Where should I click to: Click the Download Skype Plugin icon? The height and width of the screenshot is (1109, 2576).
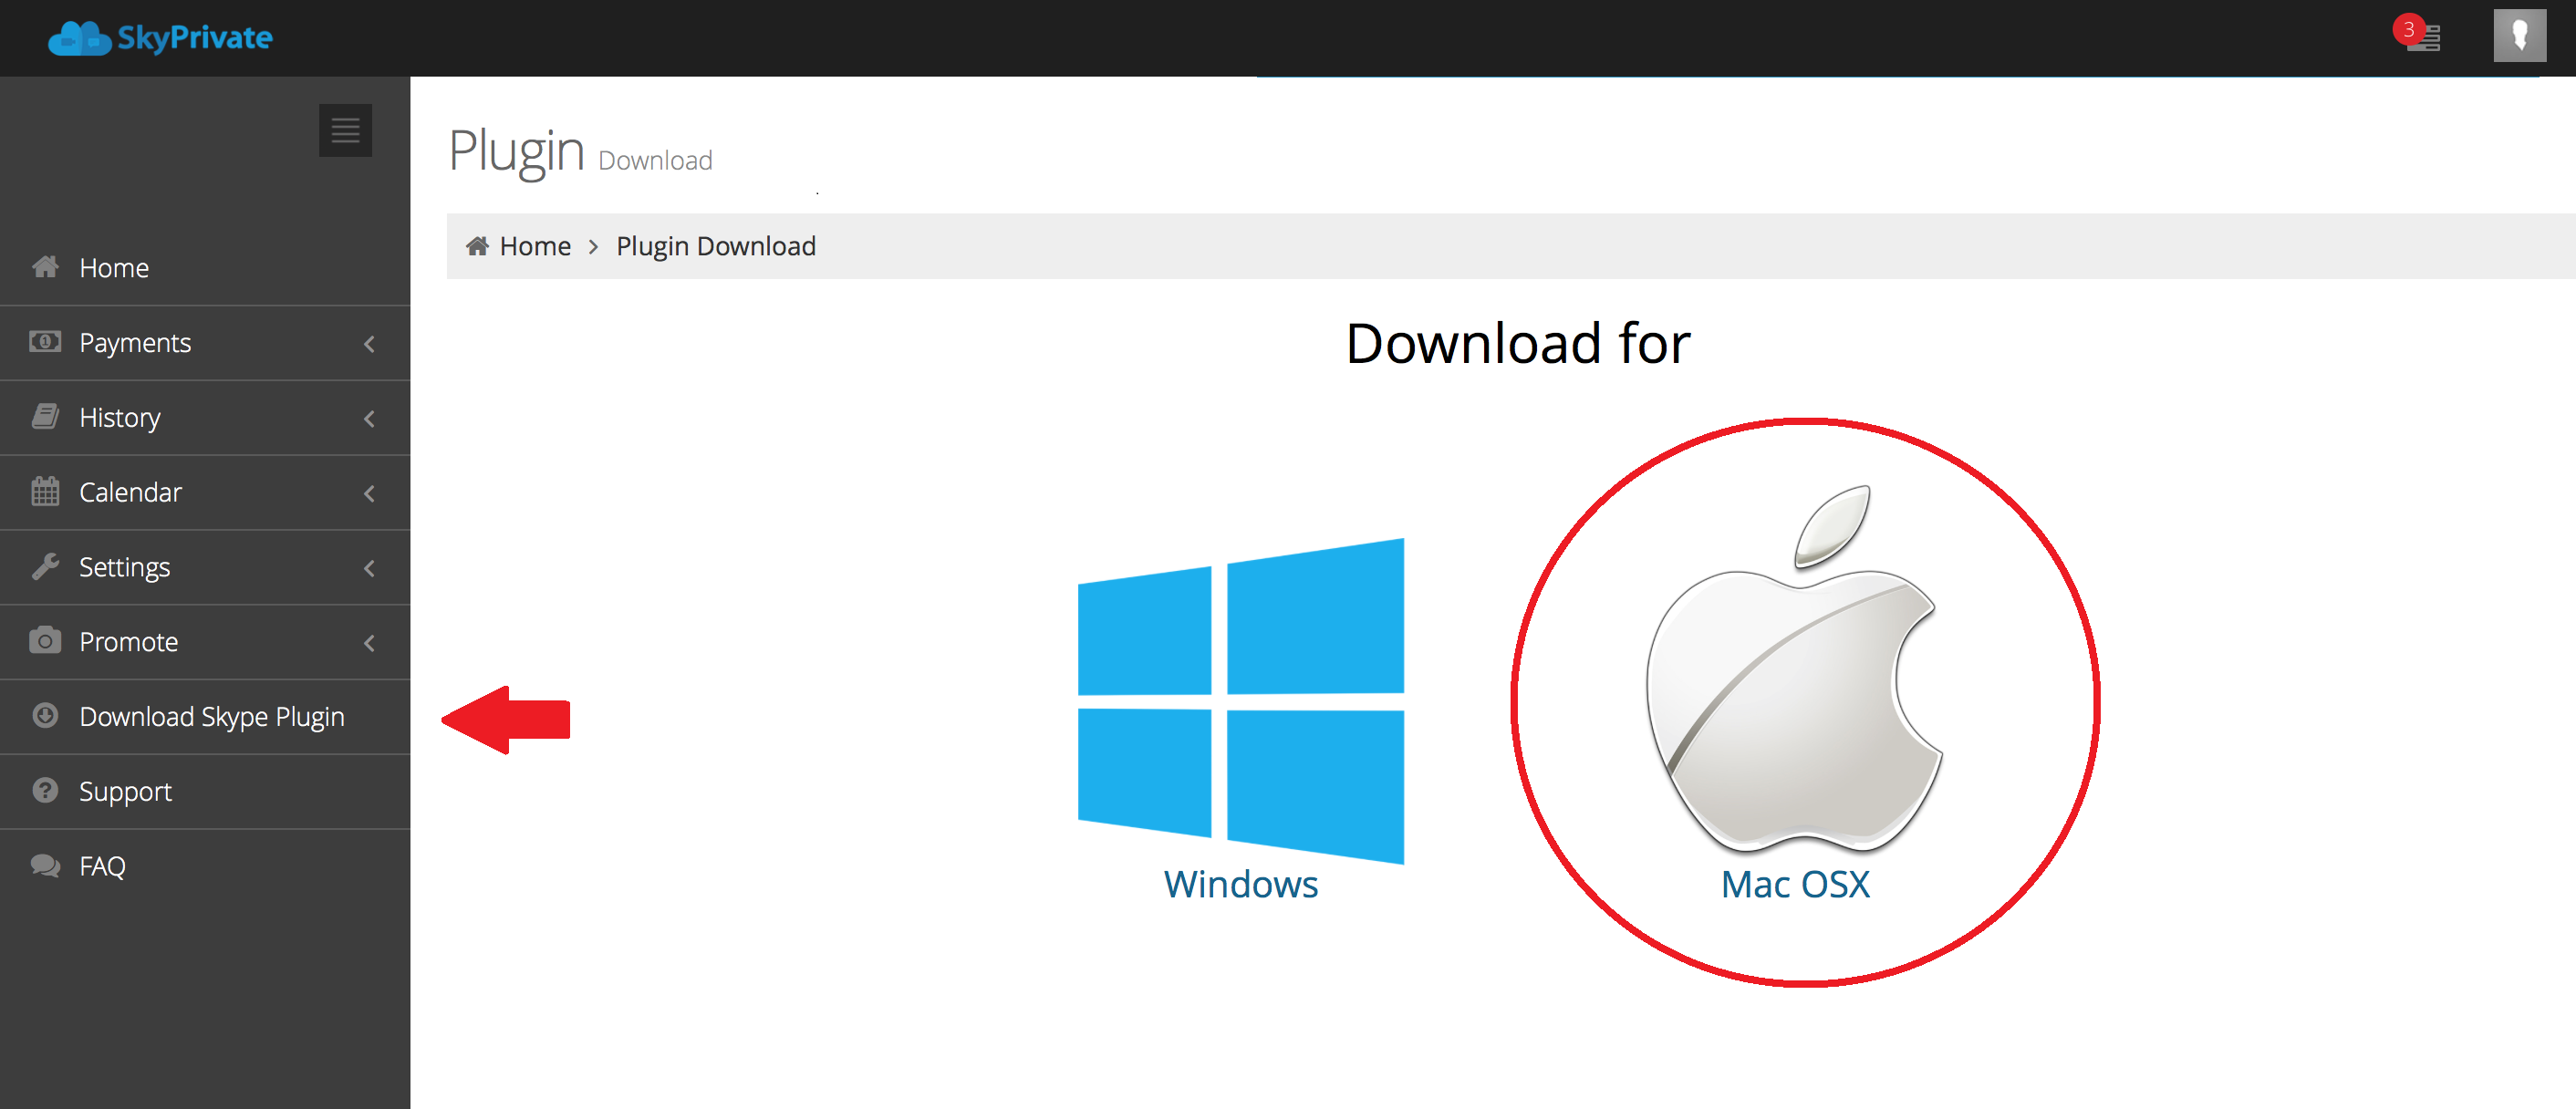[43, 715]
